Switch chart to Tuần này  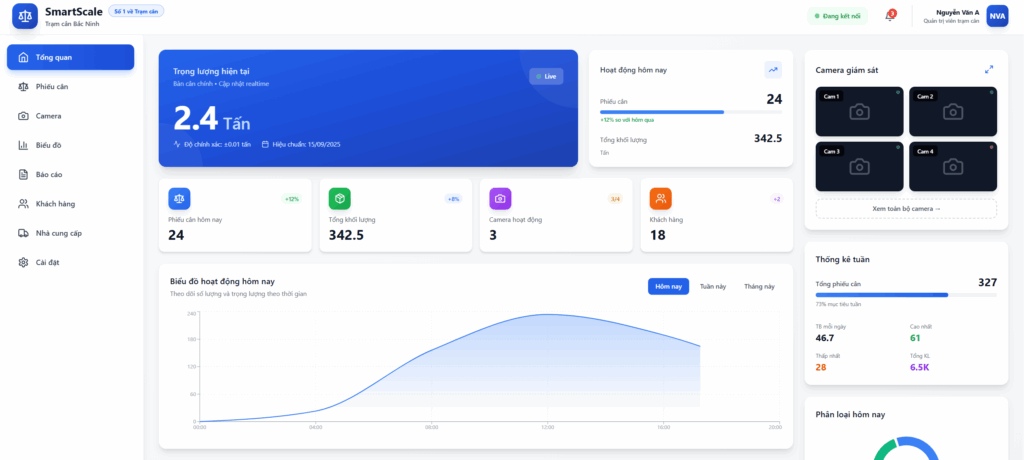tap(712, 286)
